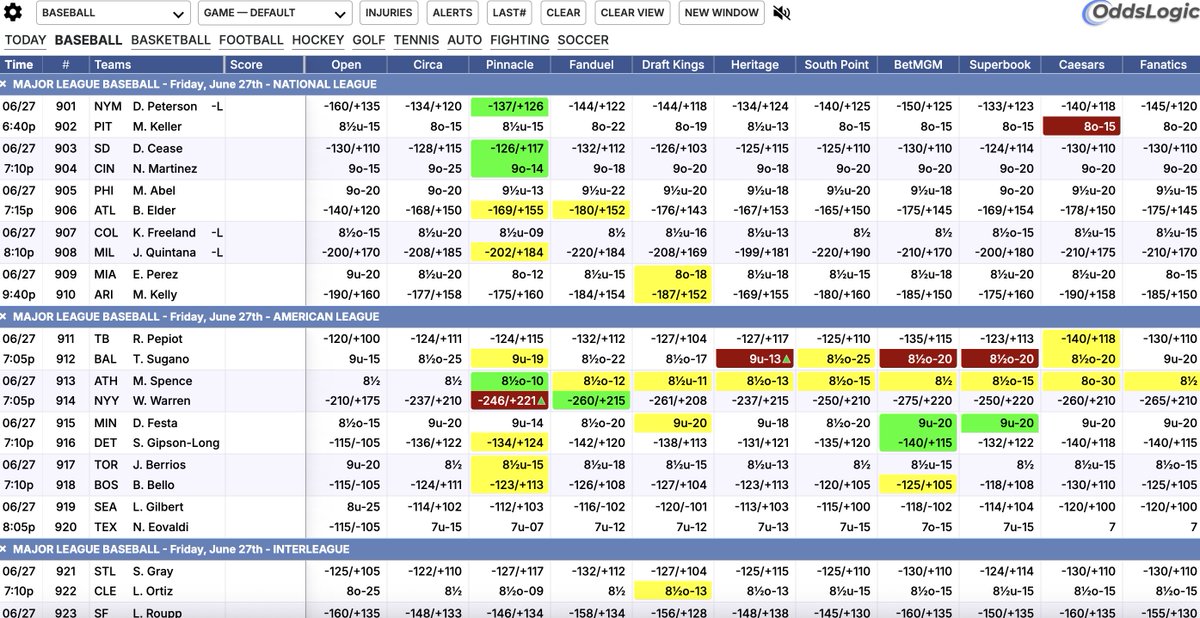Click BetMGM green cell -140/+115
1200x618 pixels.
coord(918,443)
